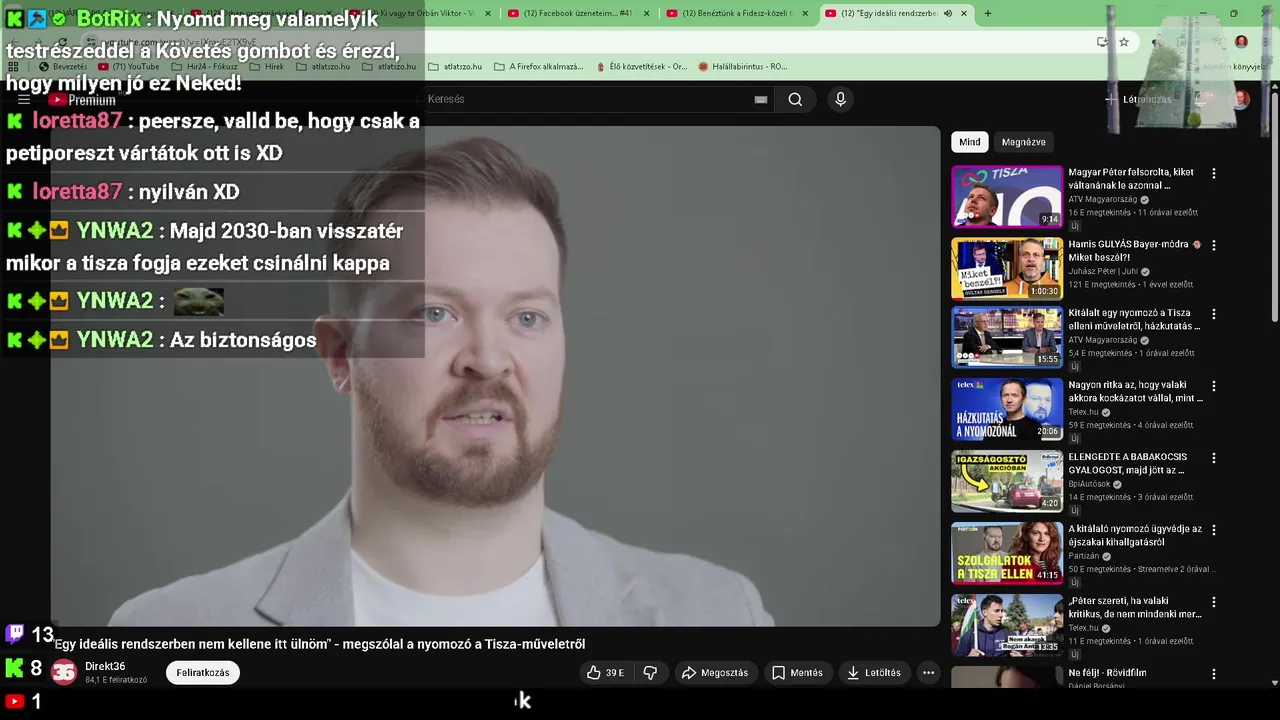1280x720 pixels.
Task: Open BpiAutósok channel text
Action: [x=1089, y=484]
